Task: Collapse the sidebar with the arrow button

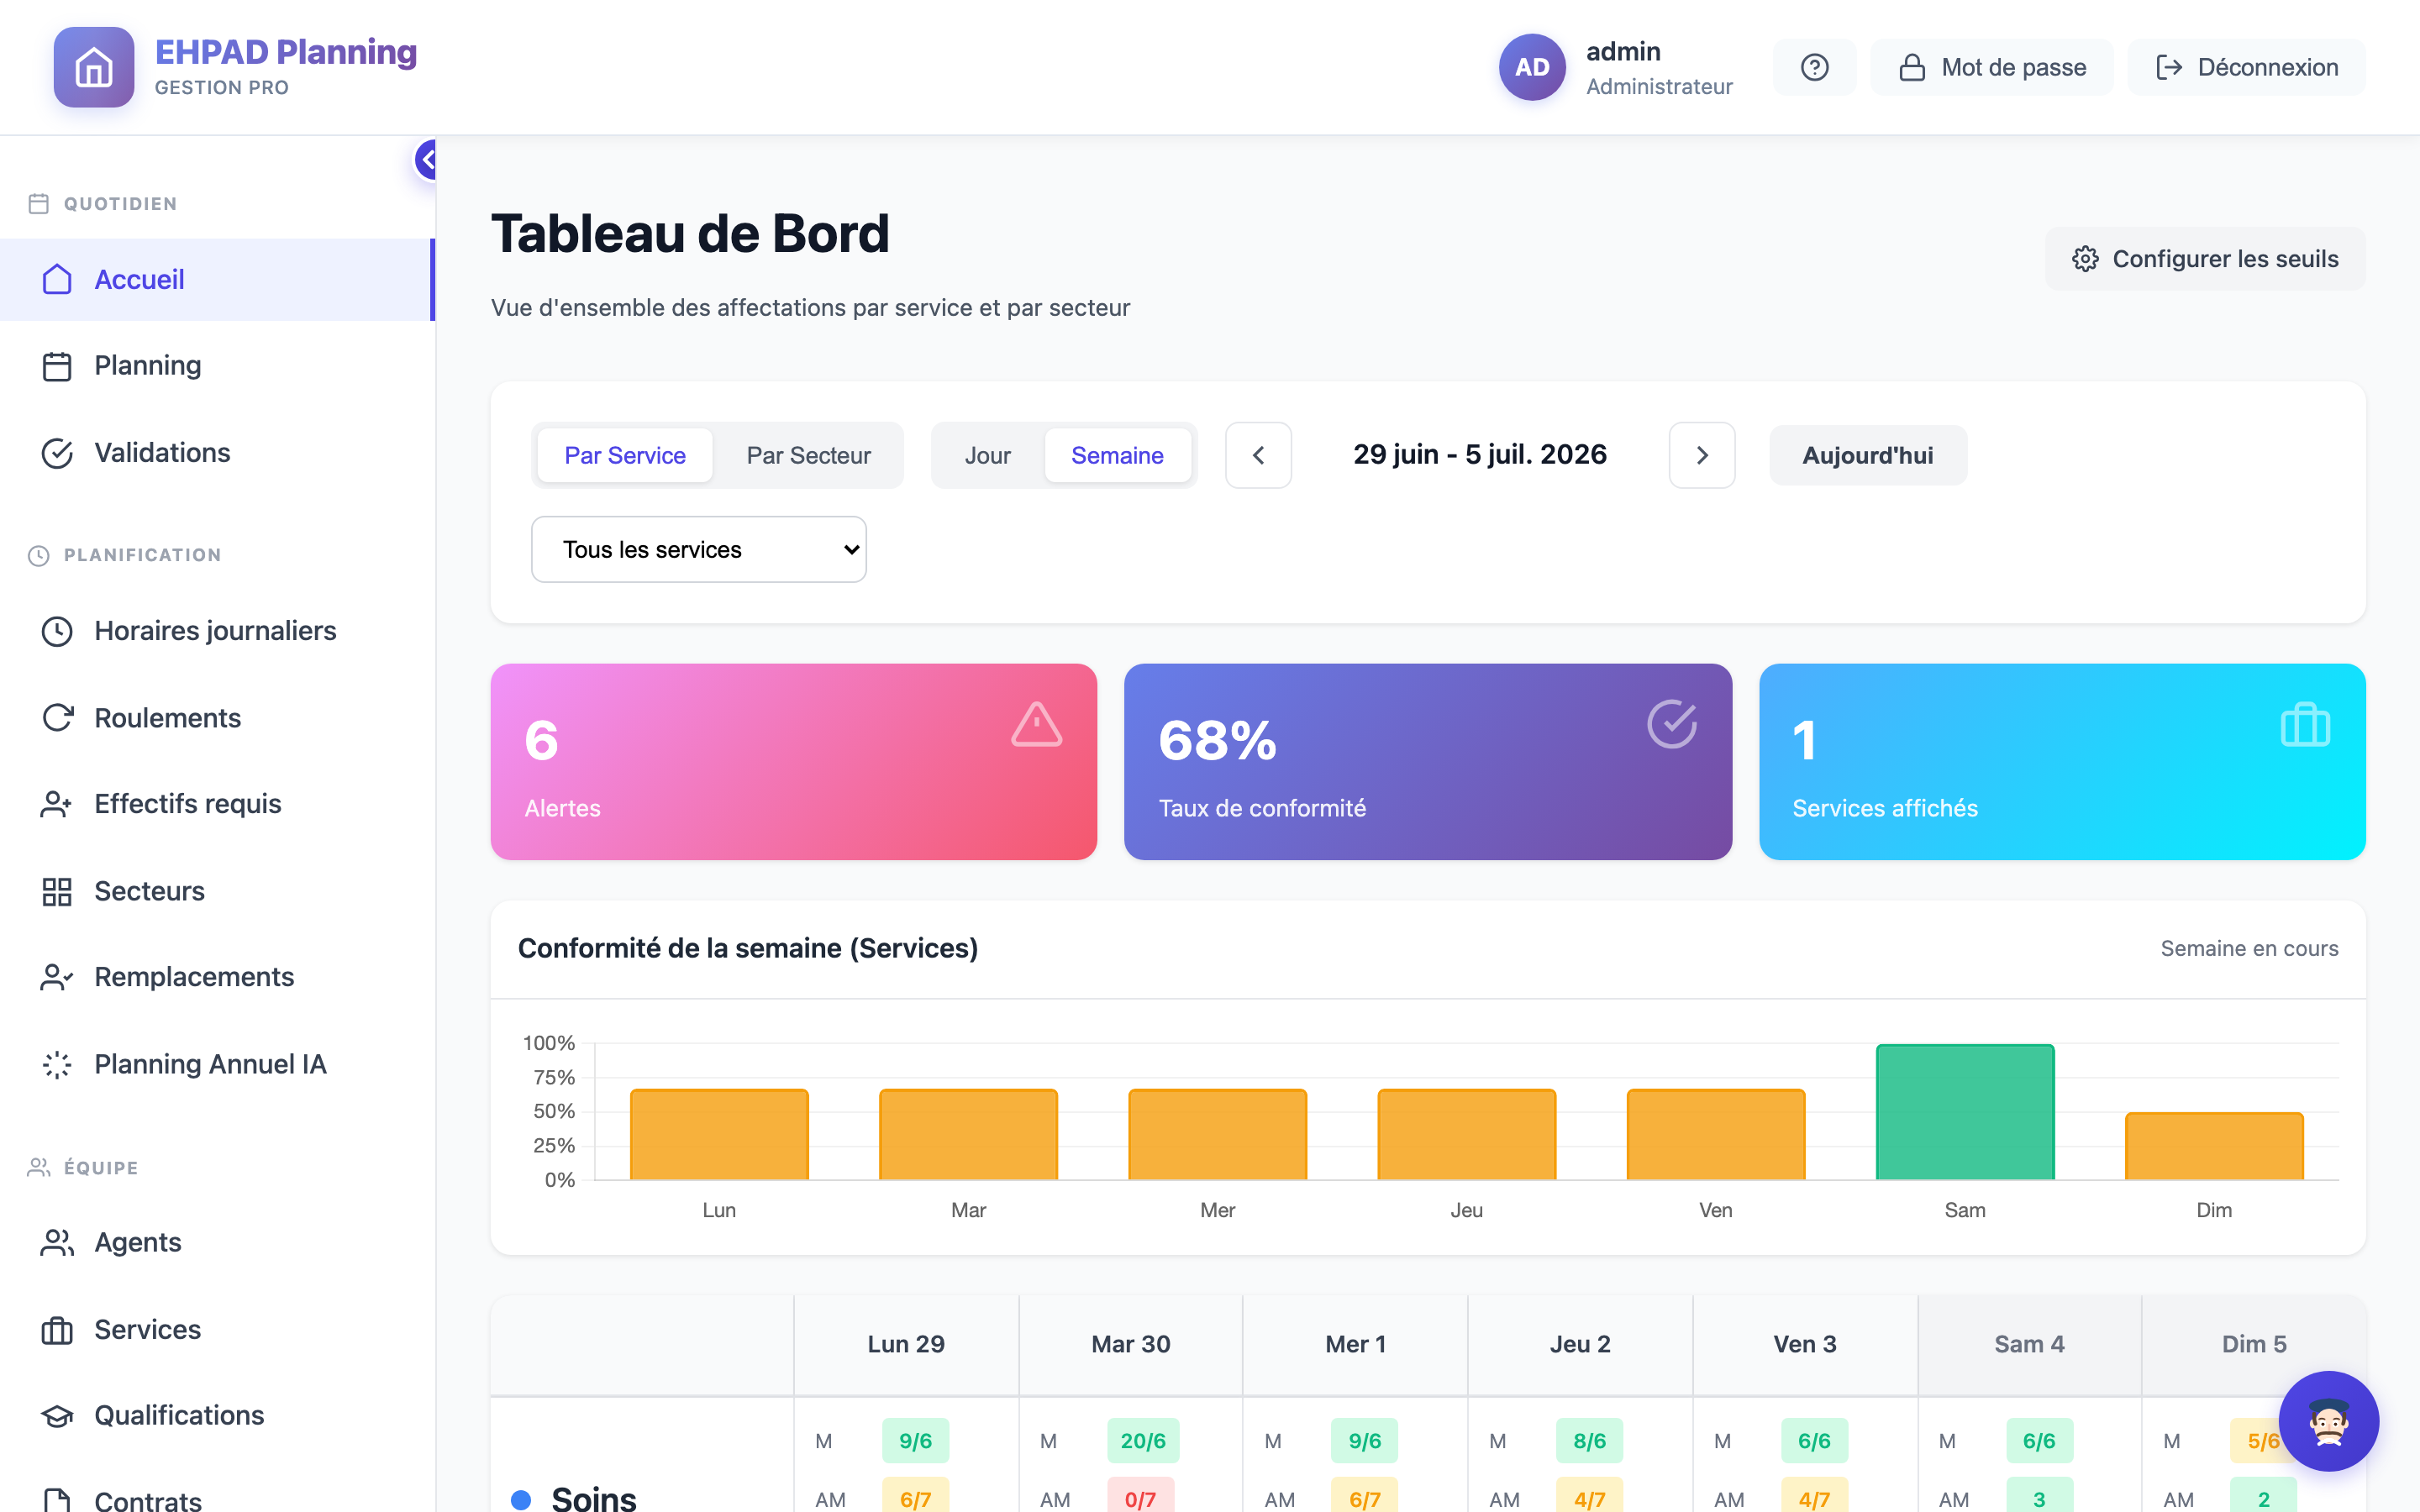Action: [x=427, y=159]
